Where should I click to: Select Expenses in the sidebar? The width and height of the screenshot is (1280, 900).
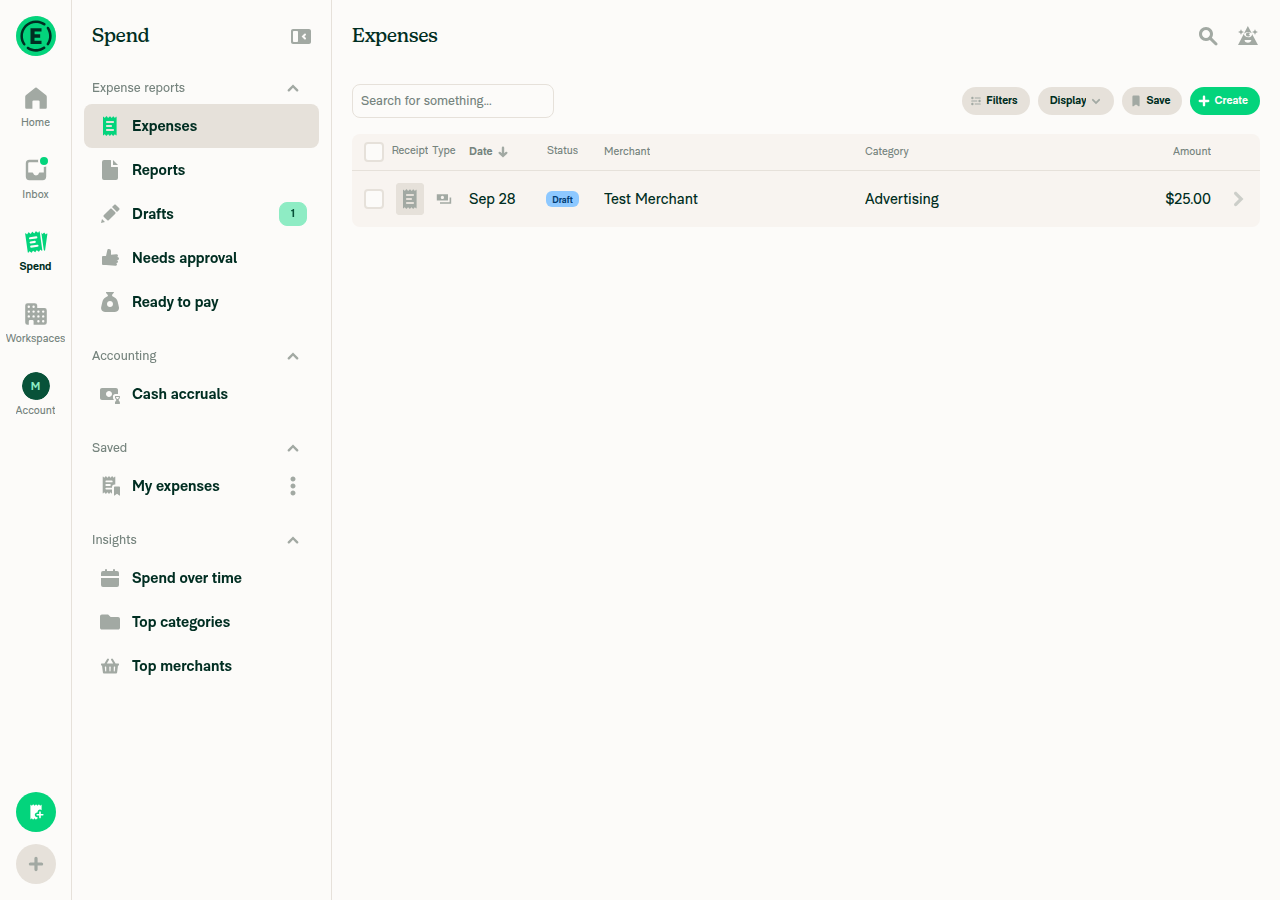click(x=201, y=126)
